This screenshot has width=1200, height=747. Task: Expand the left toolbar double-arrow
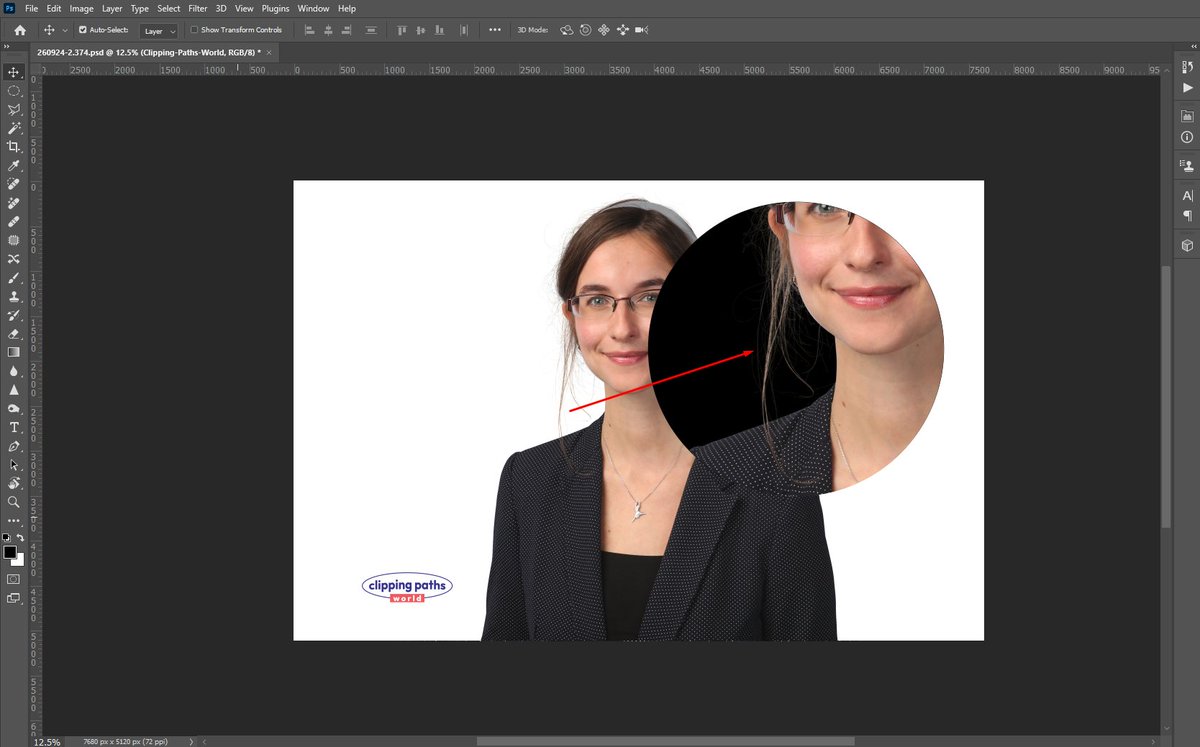6,46
